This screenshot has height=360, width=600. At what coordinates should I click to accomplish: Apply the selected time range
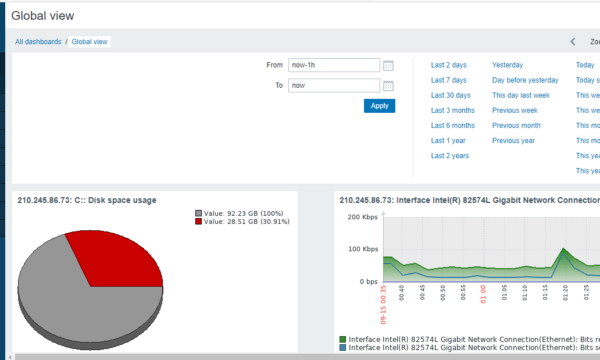click(x=379, y=106)
